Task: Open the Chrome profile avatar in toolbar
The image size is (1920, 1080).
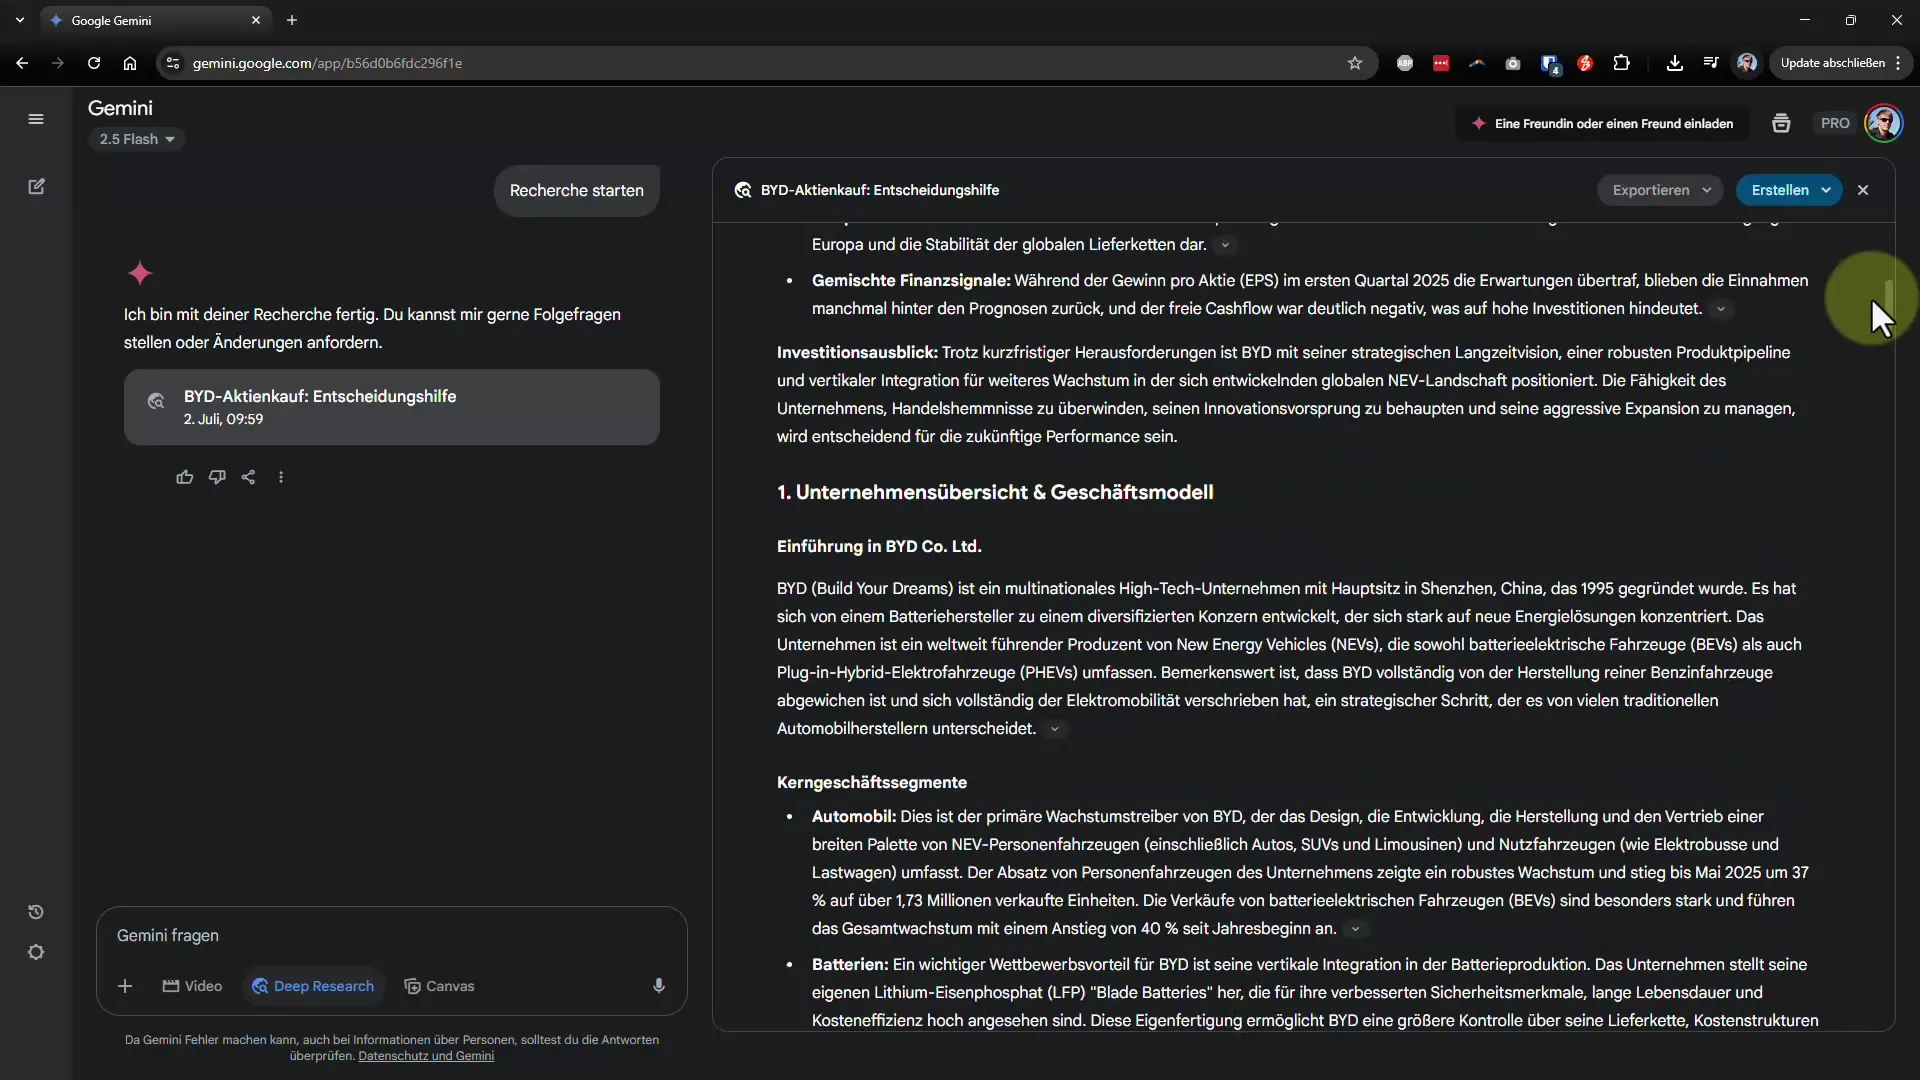Action: coord(1747,63)
